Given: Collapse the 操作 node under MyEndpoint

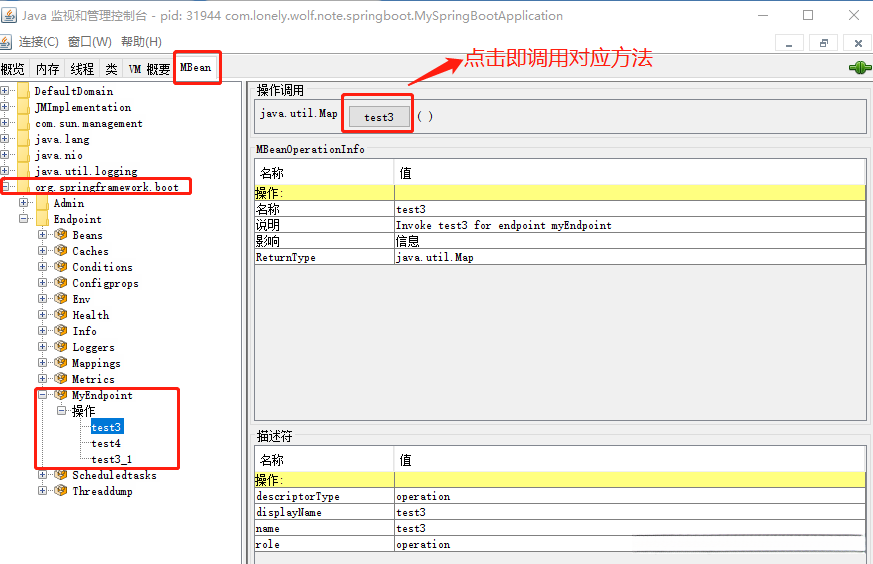Looking at the screenshot, I should (x=61, y=411).
